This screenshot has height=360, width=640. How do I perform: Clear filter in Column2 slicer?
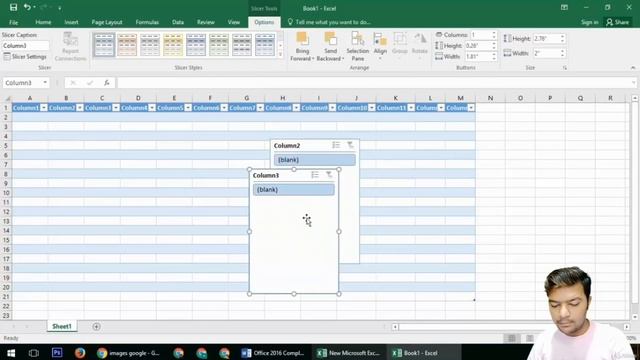point(350,145)
